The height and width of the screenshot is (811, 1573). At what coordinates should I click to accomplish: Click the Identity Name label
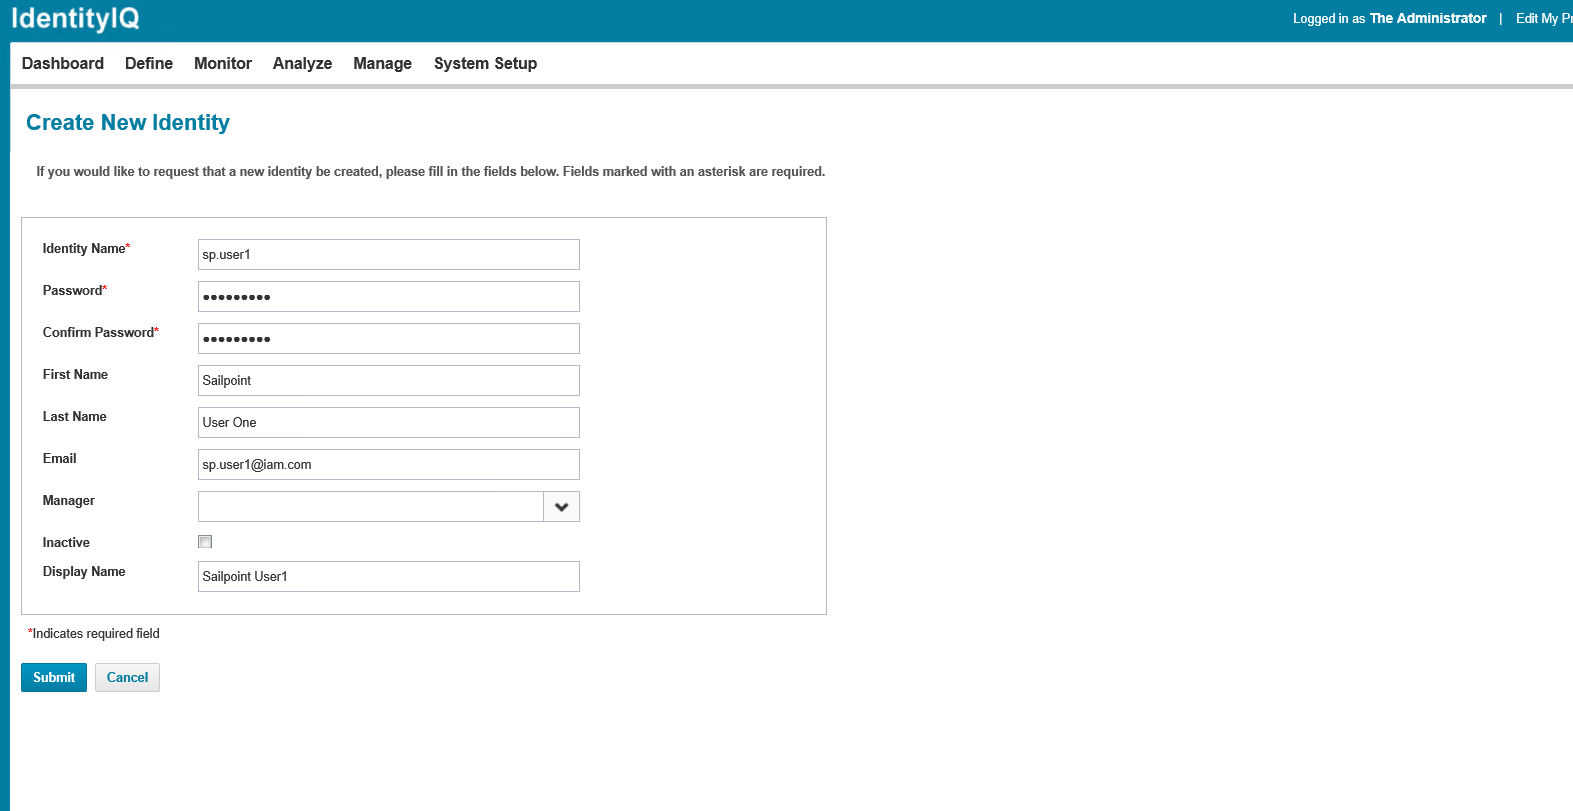click(86, 248)
